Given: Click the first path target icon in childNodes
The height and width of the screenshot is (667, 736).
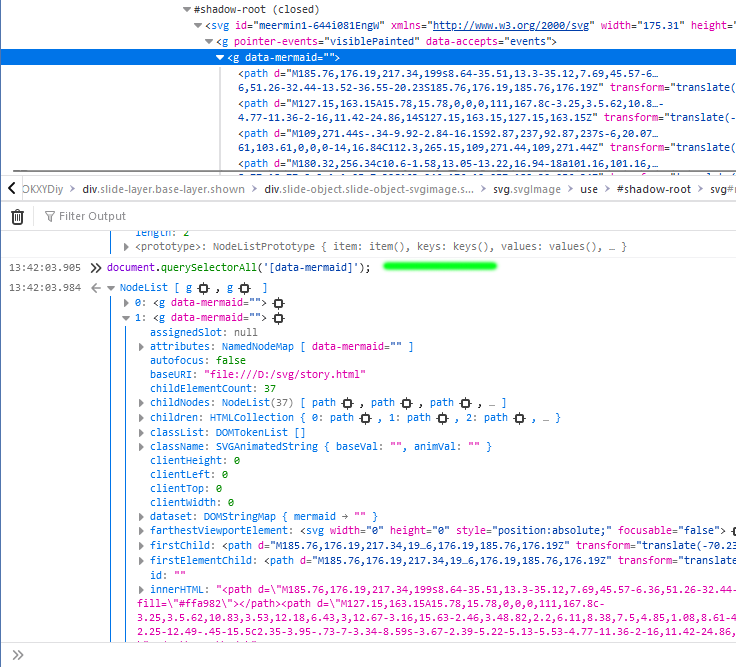Looking at the screenshot, I should [348, 403].
